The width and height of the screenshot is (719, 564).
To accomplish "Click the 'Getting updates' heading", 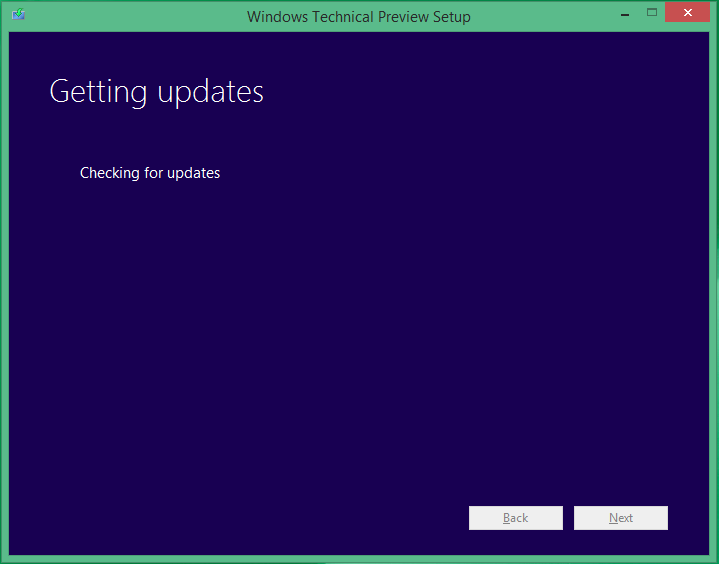I will click(156, 92).
